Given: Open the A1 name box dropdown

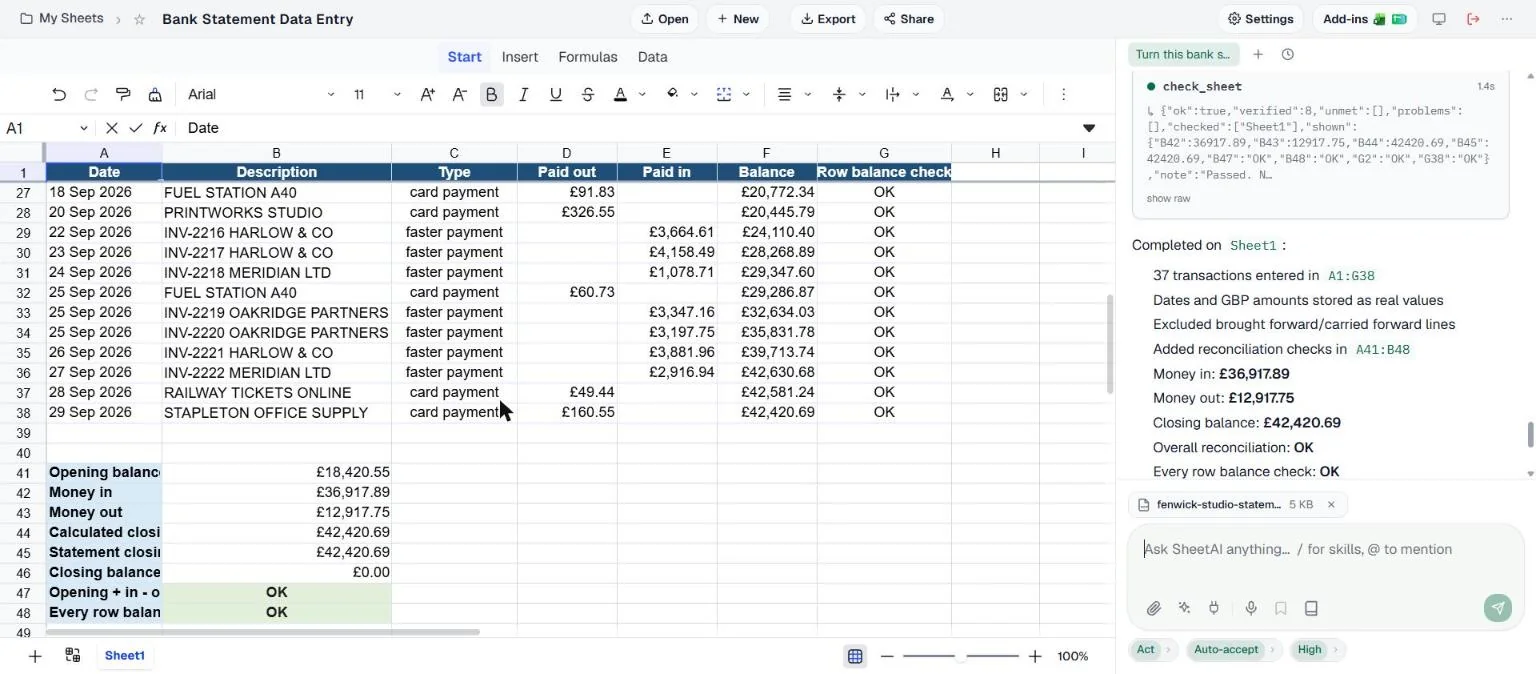Looking at the screenshot, I should [x=83, y=128].
